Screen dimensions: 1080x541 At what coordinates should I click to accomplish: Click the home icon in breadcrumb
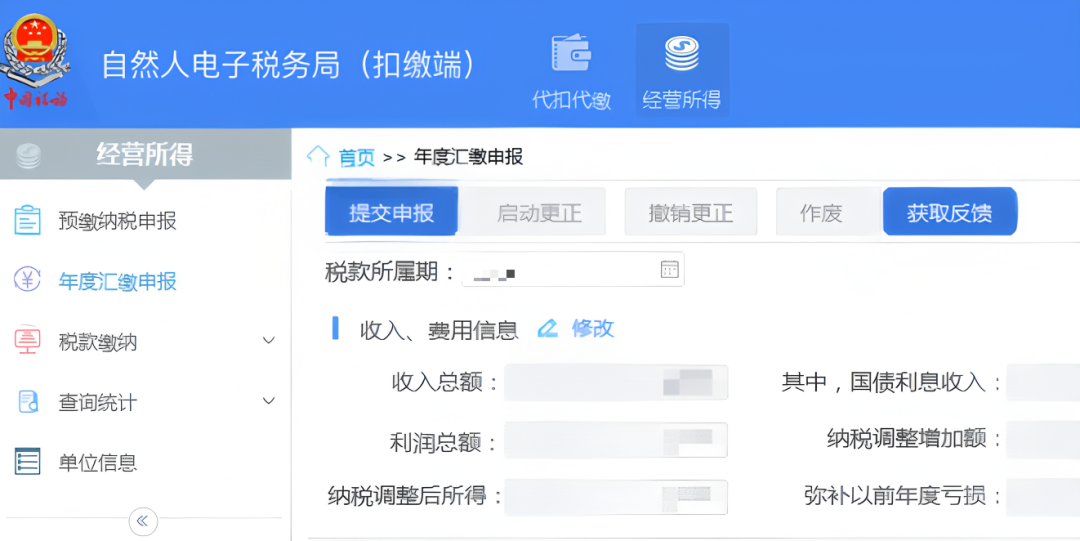click(318, 156)
